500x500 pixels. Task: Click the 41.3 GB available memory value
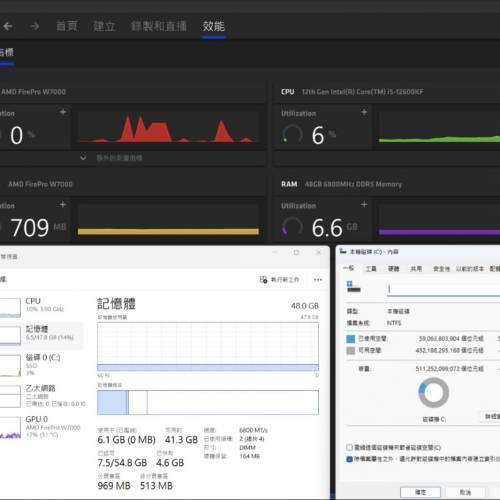coord(181,440)
